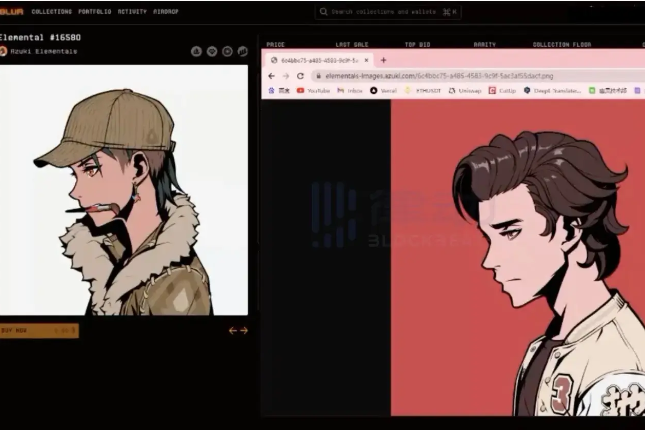Image resolution: width=645 pixels, height=430 pixels.
Task: Click the Elemental #16580 title text
Action: click(40, 37)
